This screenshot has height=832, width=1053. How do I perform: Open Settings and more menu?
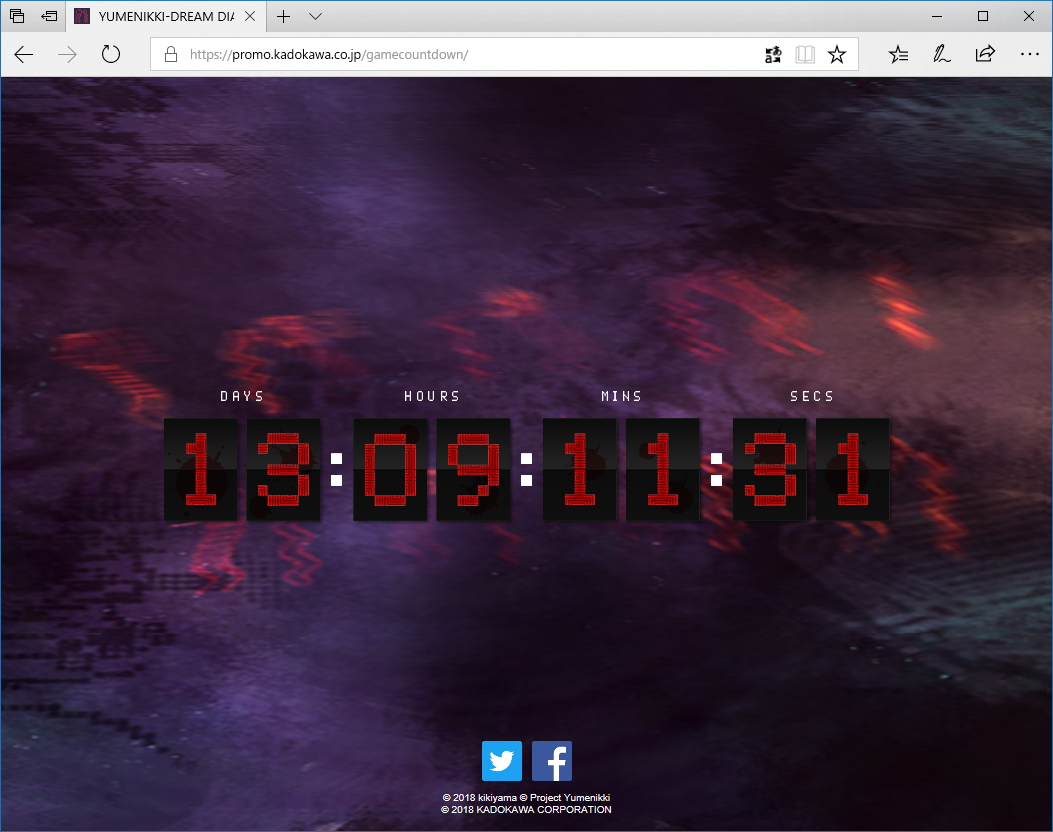(x=1029, y=54)
